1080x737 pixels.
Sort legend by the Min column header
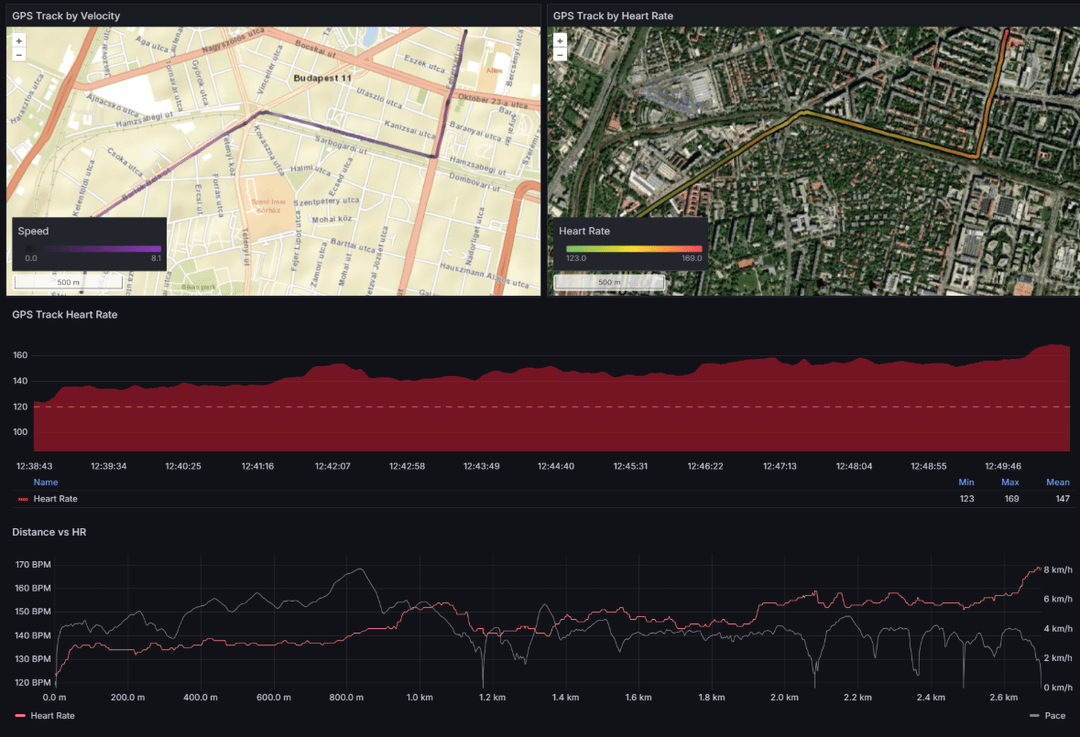click(x=965, y=482)
